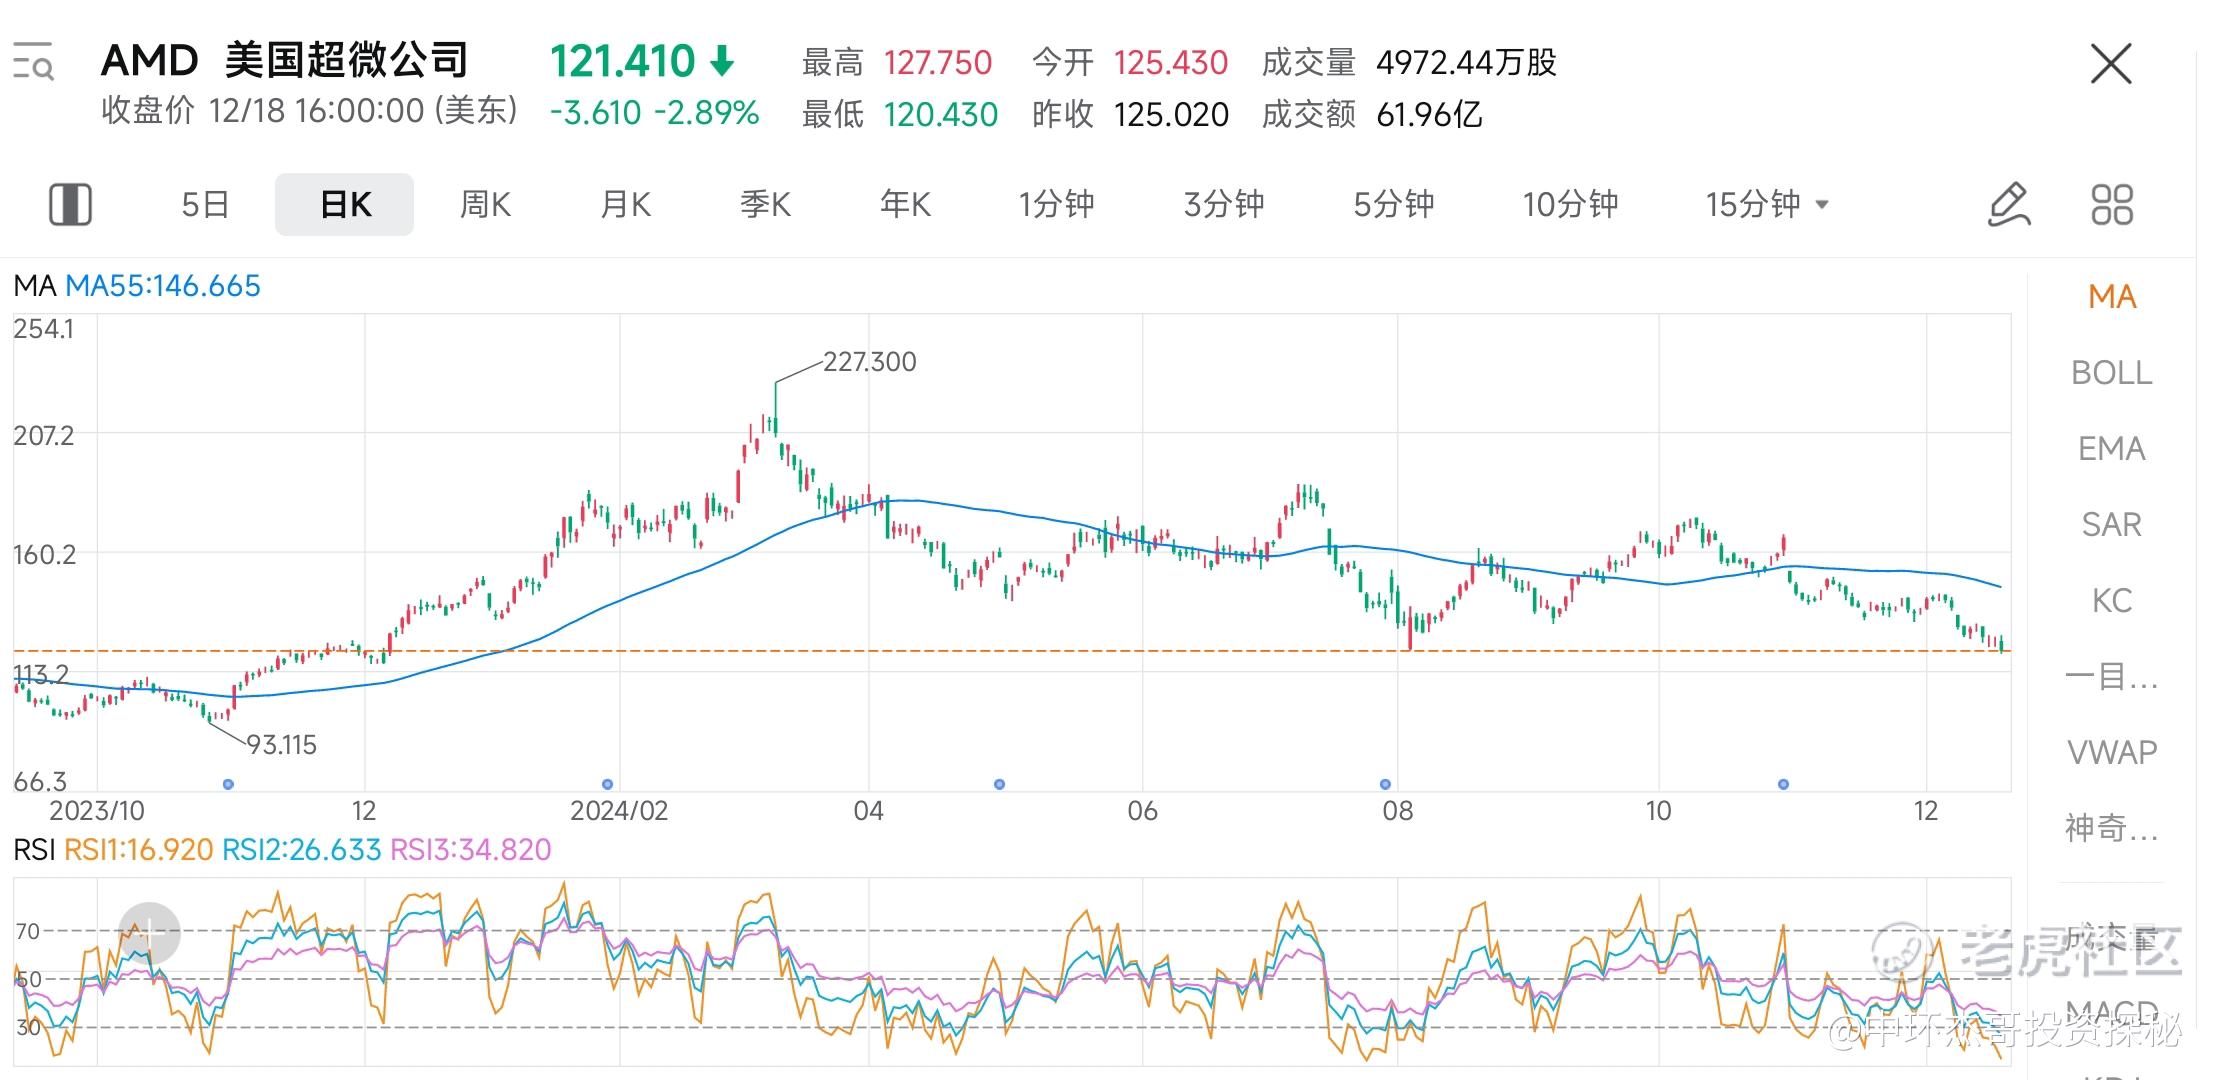Select the KC indicator option
This screenshot has height=1080, width=2226.
[2111, 600]
